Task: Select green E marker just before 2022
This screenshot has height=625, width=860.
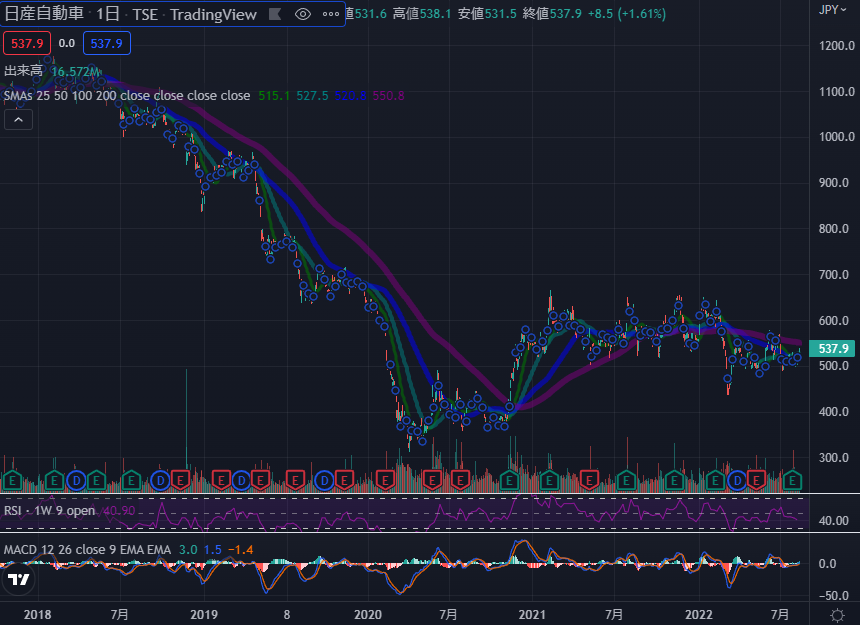Action: 674,481
